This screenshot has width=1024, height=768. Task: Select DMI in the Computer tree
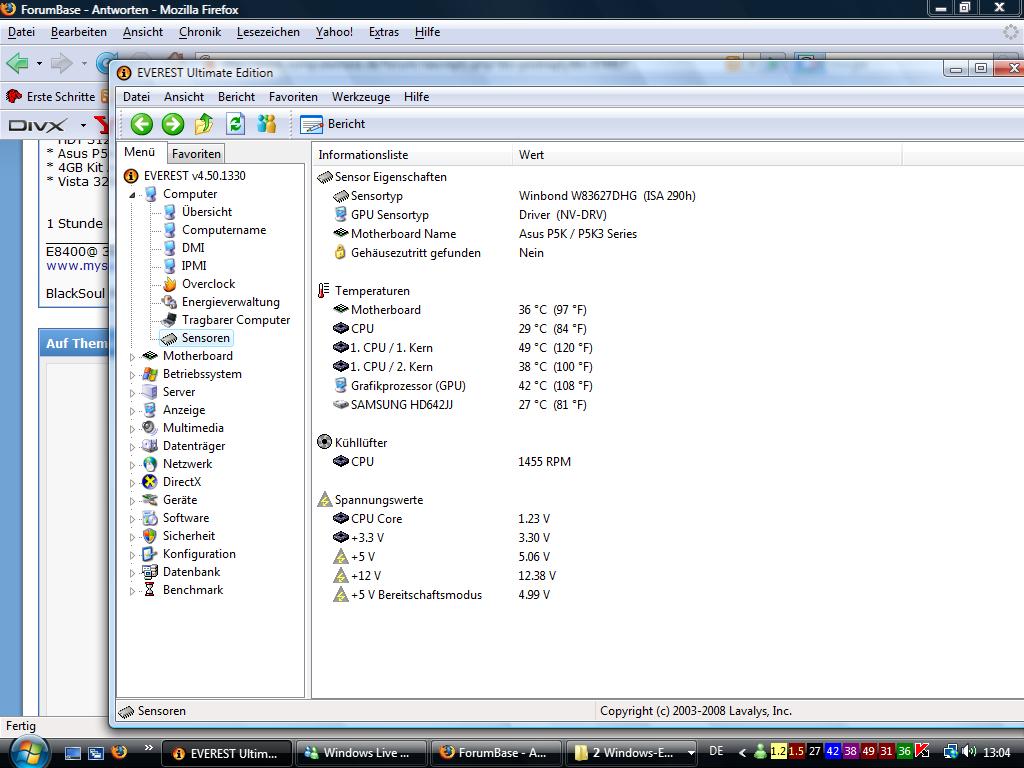coord(193,248)
